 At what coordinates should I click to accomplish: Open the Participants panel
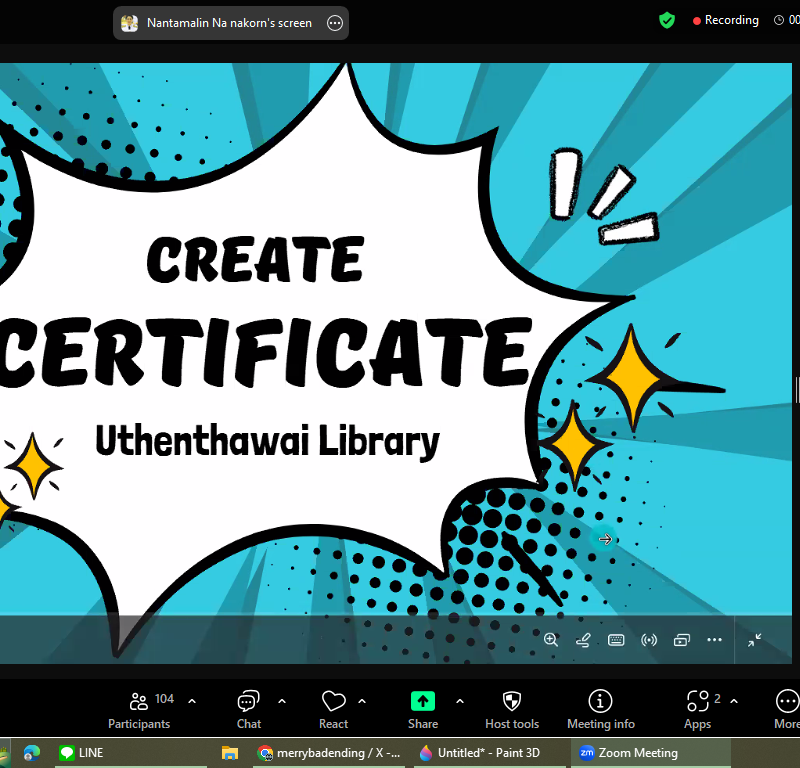(x=139, y=710)
